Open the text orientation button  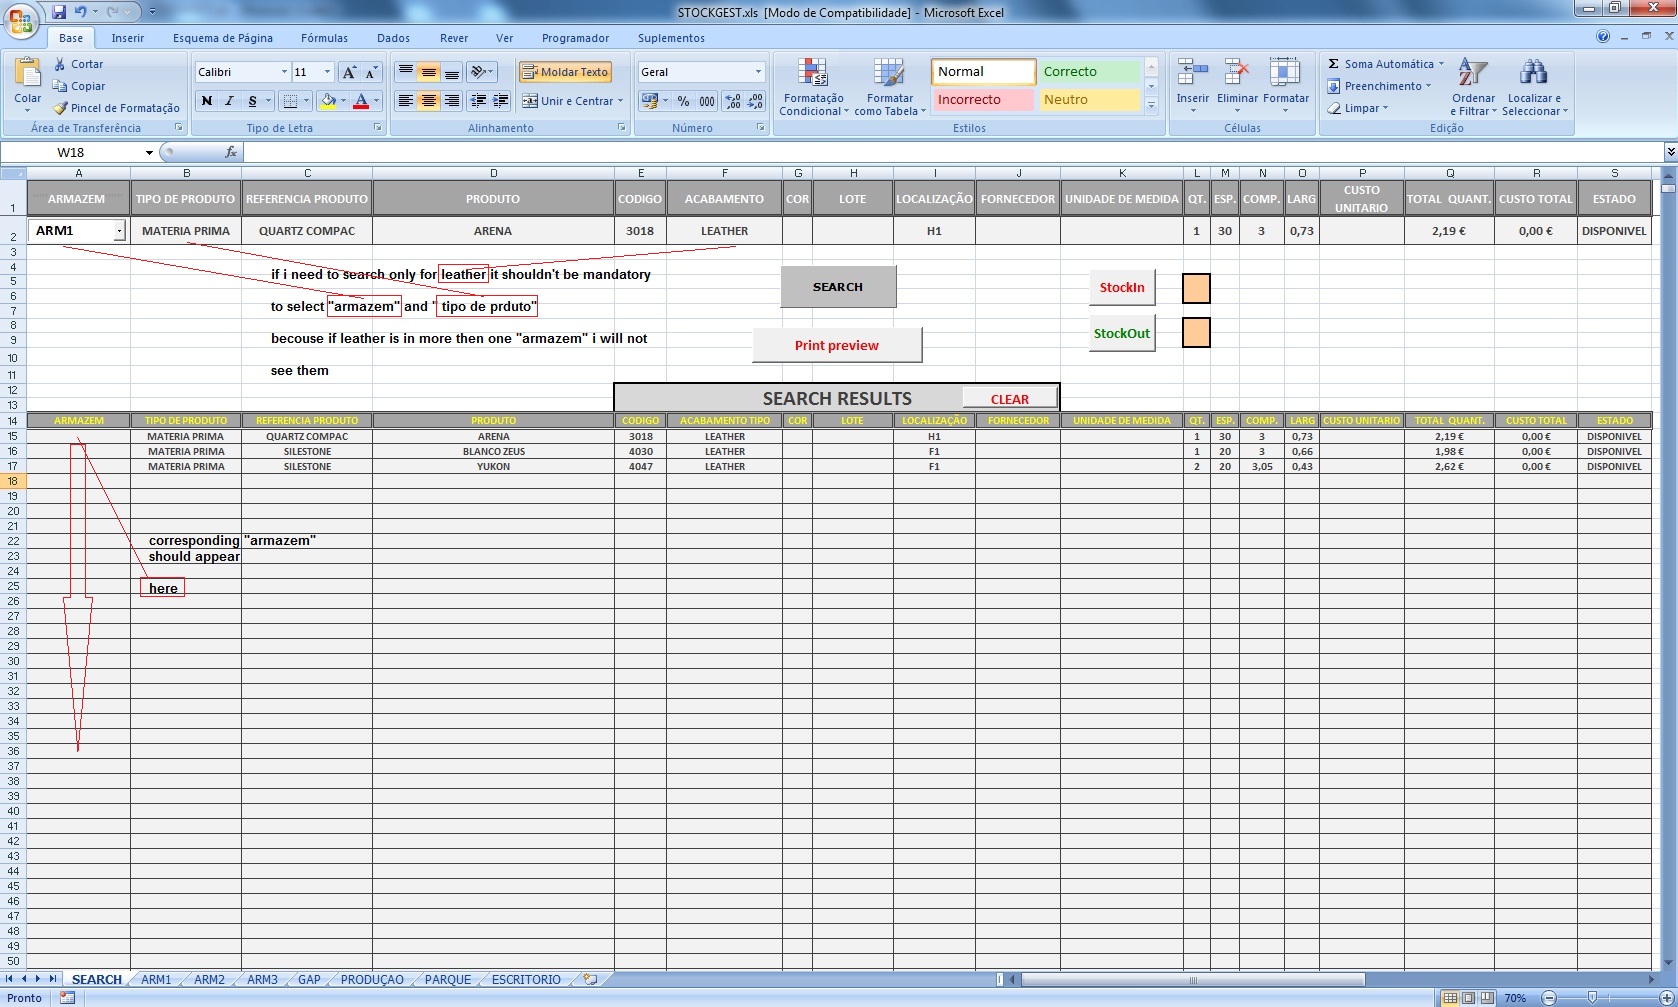[482, 72]
